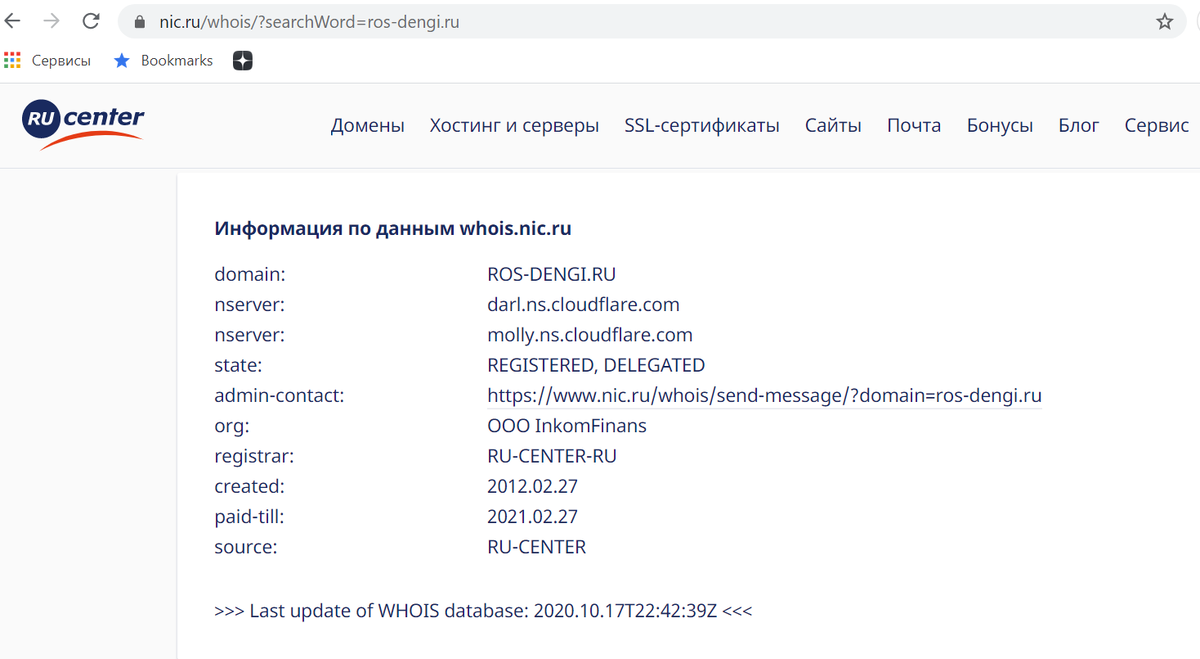Open the SSL-сертификаты menu
Screen dimensions: 1200x659
(702, 125)
